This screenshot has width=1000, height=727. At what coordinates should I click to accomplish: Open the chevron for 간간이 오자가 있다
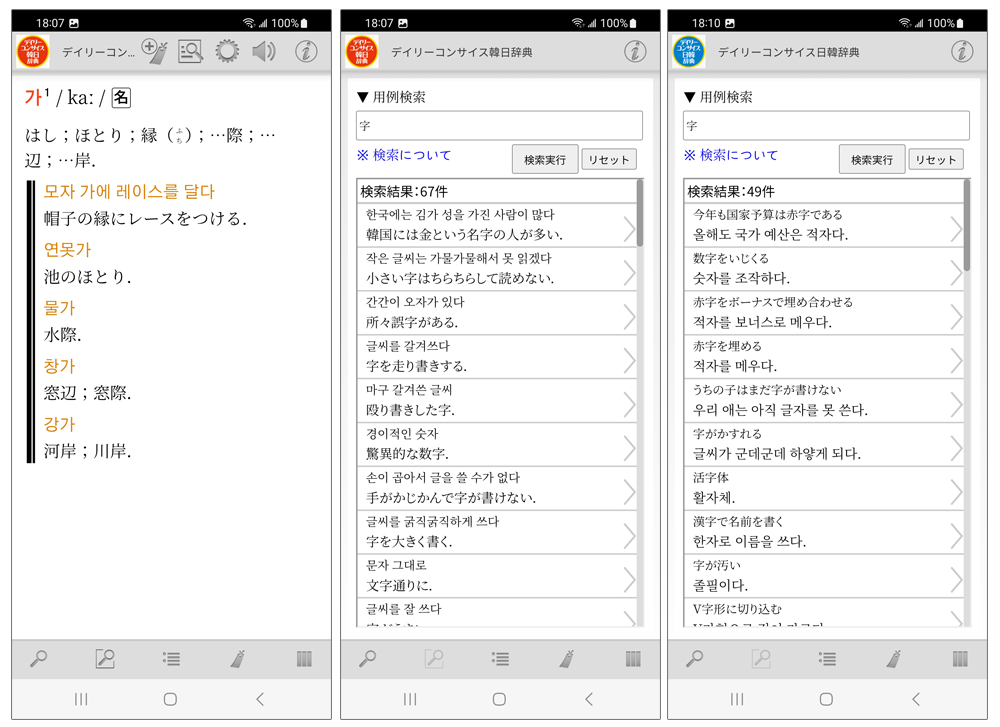629,316
